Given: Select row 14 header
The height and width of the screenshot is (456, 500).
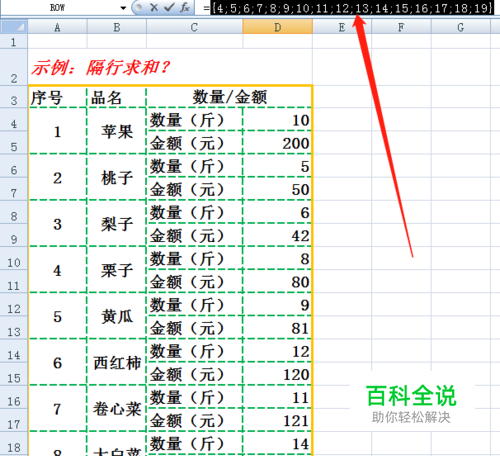Looking at the screenshot, I should click(14, 351).
